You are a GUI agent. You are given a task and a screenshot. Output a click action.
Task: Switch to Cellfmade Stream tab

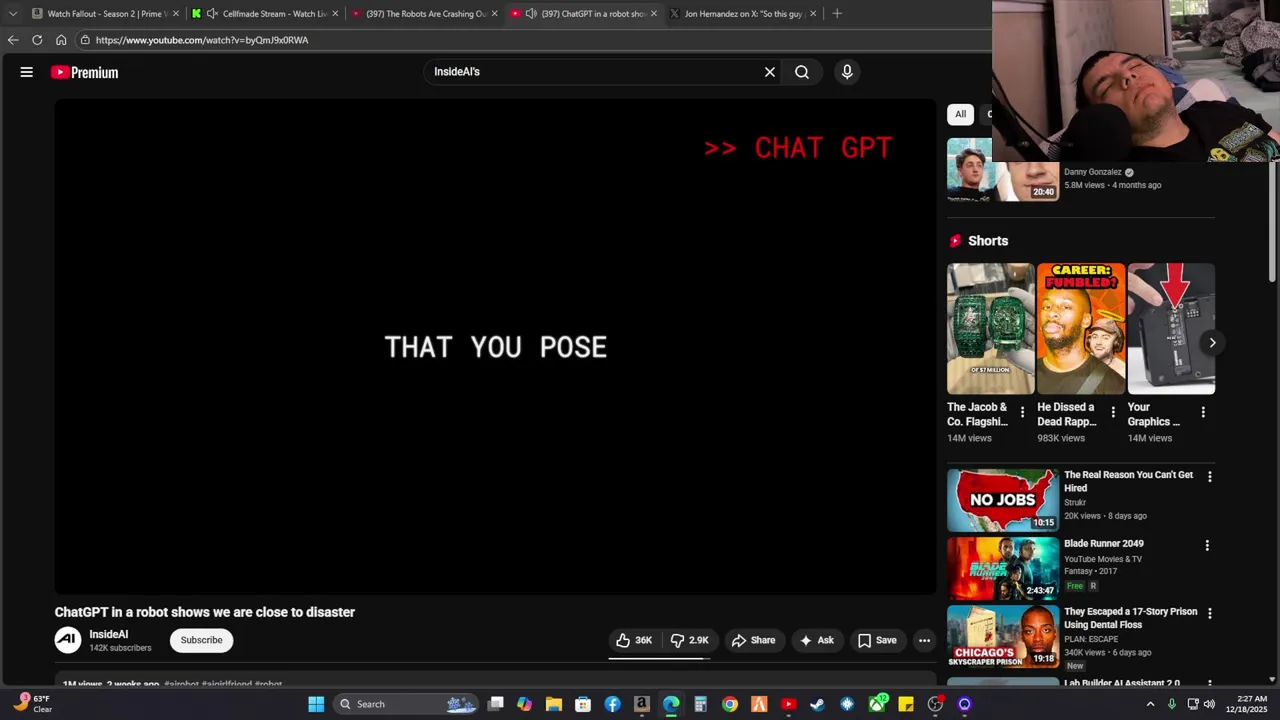coord(265,13)
